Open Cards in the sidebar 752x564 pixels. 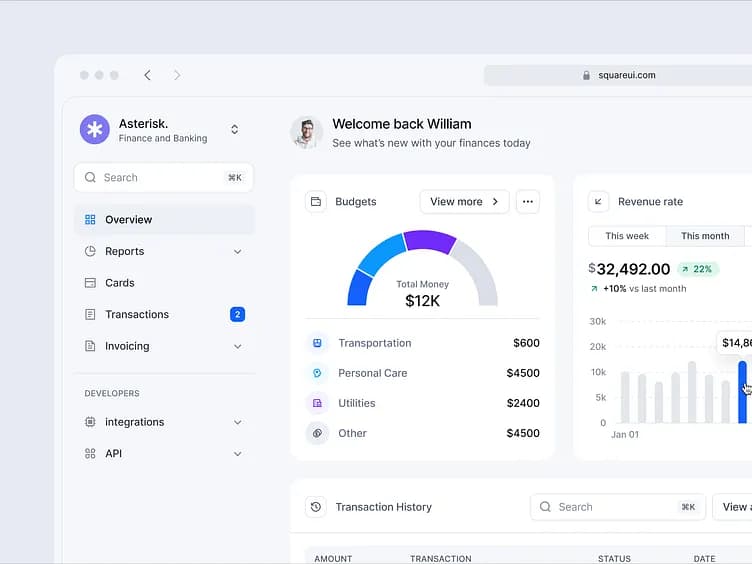(x=164, y=283)
